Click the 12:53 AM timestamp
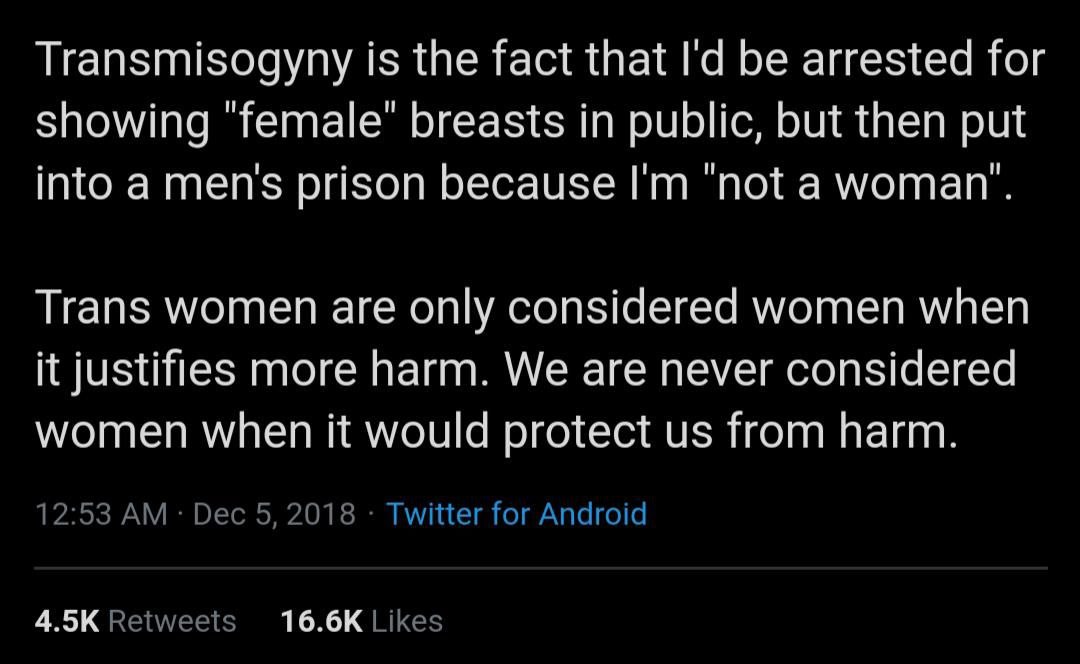The image size is (1080, 664). tap(101, 514)
